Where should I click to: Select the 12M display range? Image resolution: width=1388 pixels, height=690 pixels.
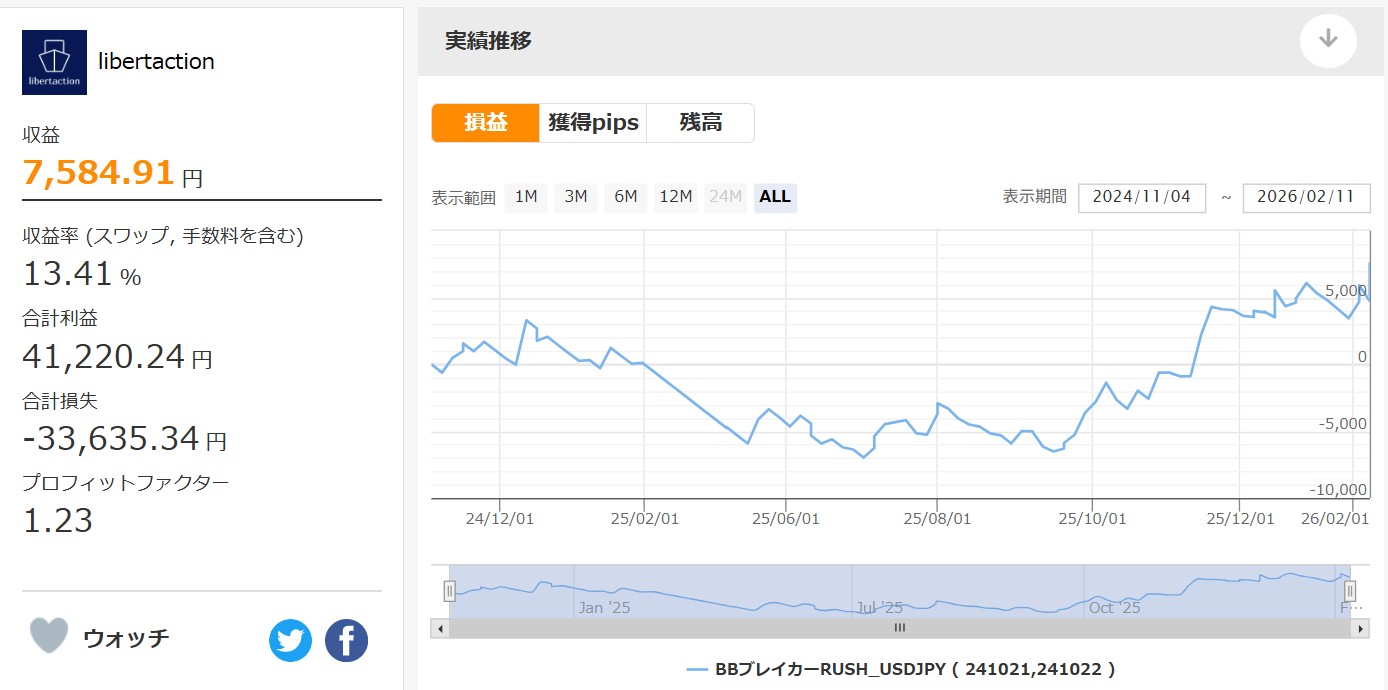pos(676,197)
